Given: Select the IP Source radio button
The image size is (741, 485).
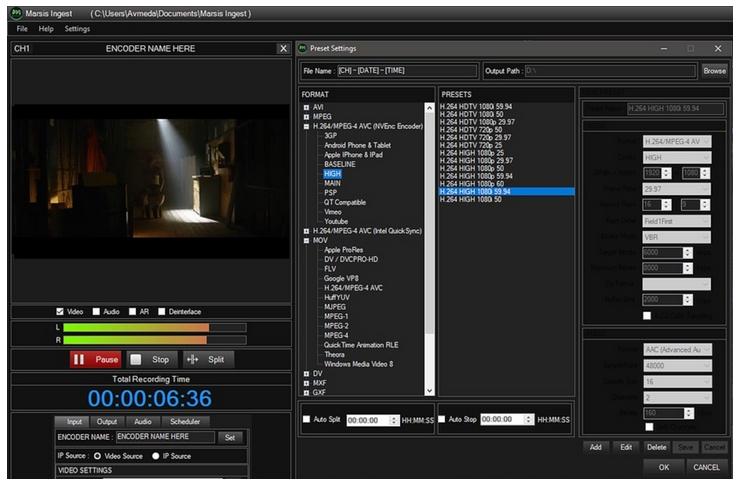Looking at the screenshot, I should tap(155, 455).
